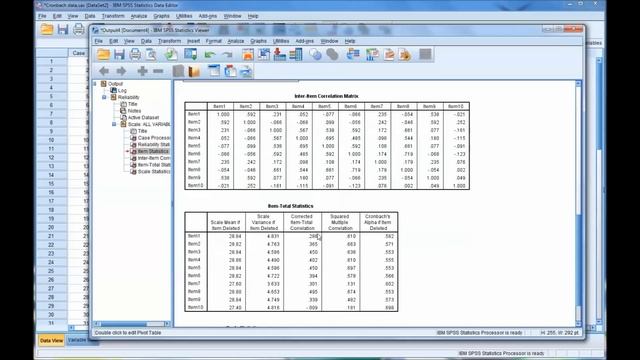
Task: Click Inter-Item Correlation Matrix table title
Action: pyautogui.click(x=326, y=96)
